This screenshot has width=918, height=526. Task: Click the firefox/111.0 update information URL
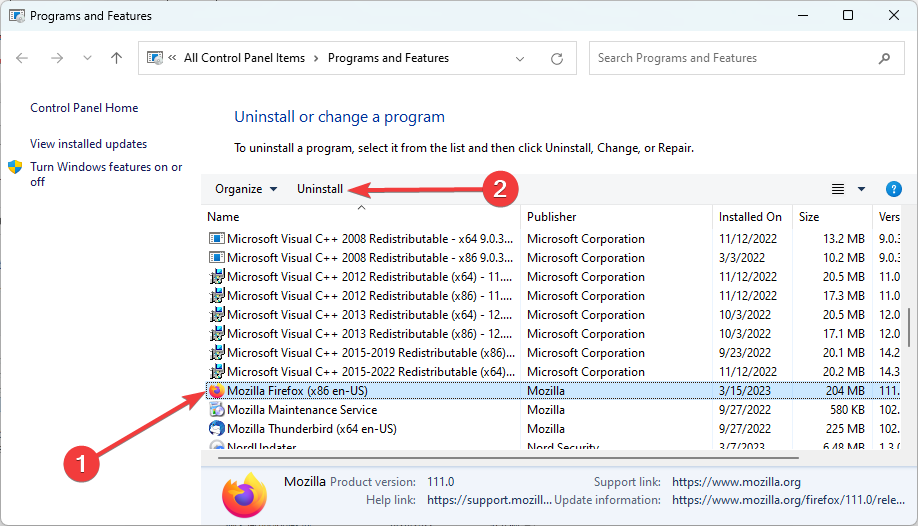pos(788,500)
